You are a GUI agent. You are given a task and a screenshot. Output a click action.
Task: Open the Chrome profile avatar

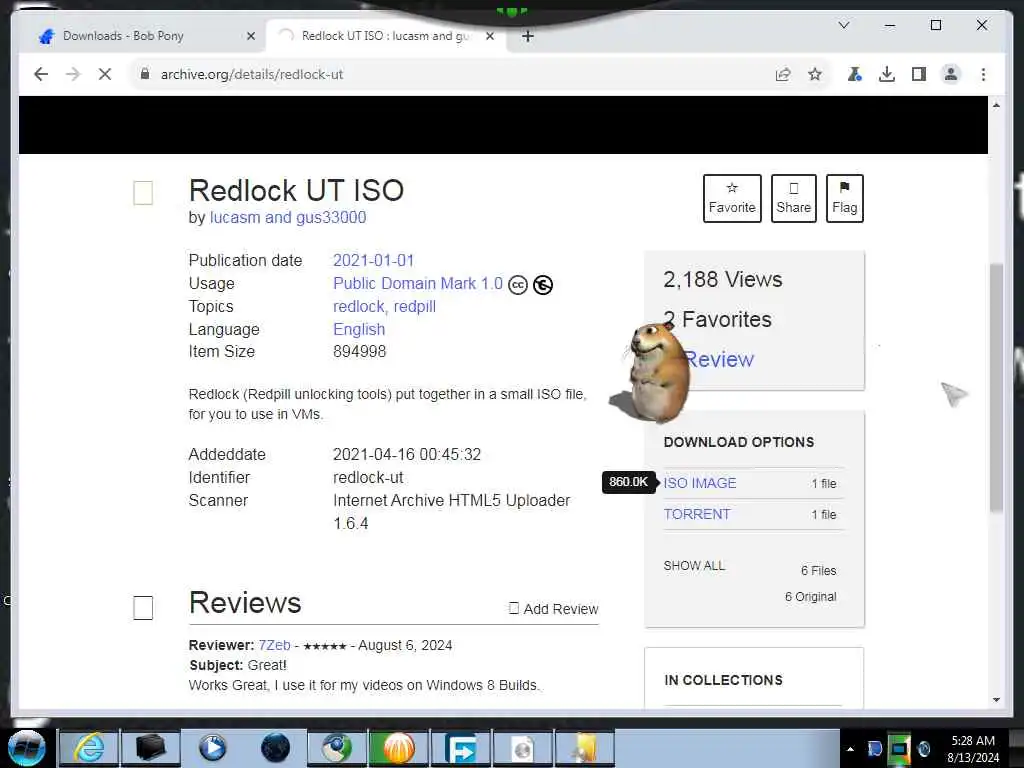click(x=951, y=74)
